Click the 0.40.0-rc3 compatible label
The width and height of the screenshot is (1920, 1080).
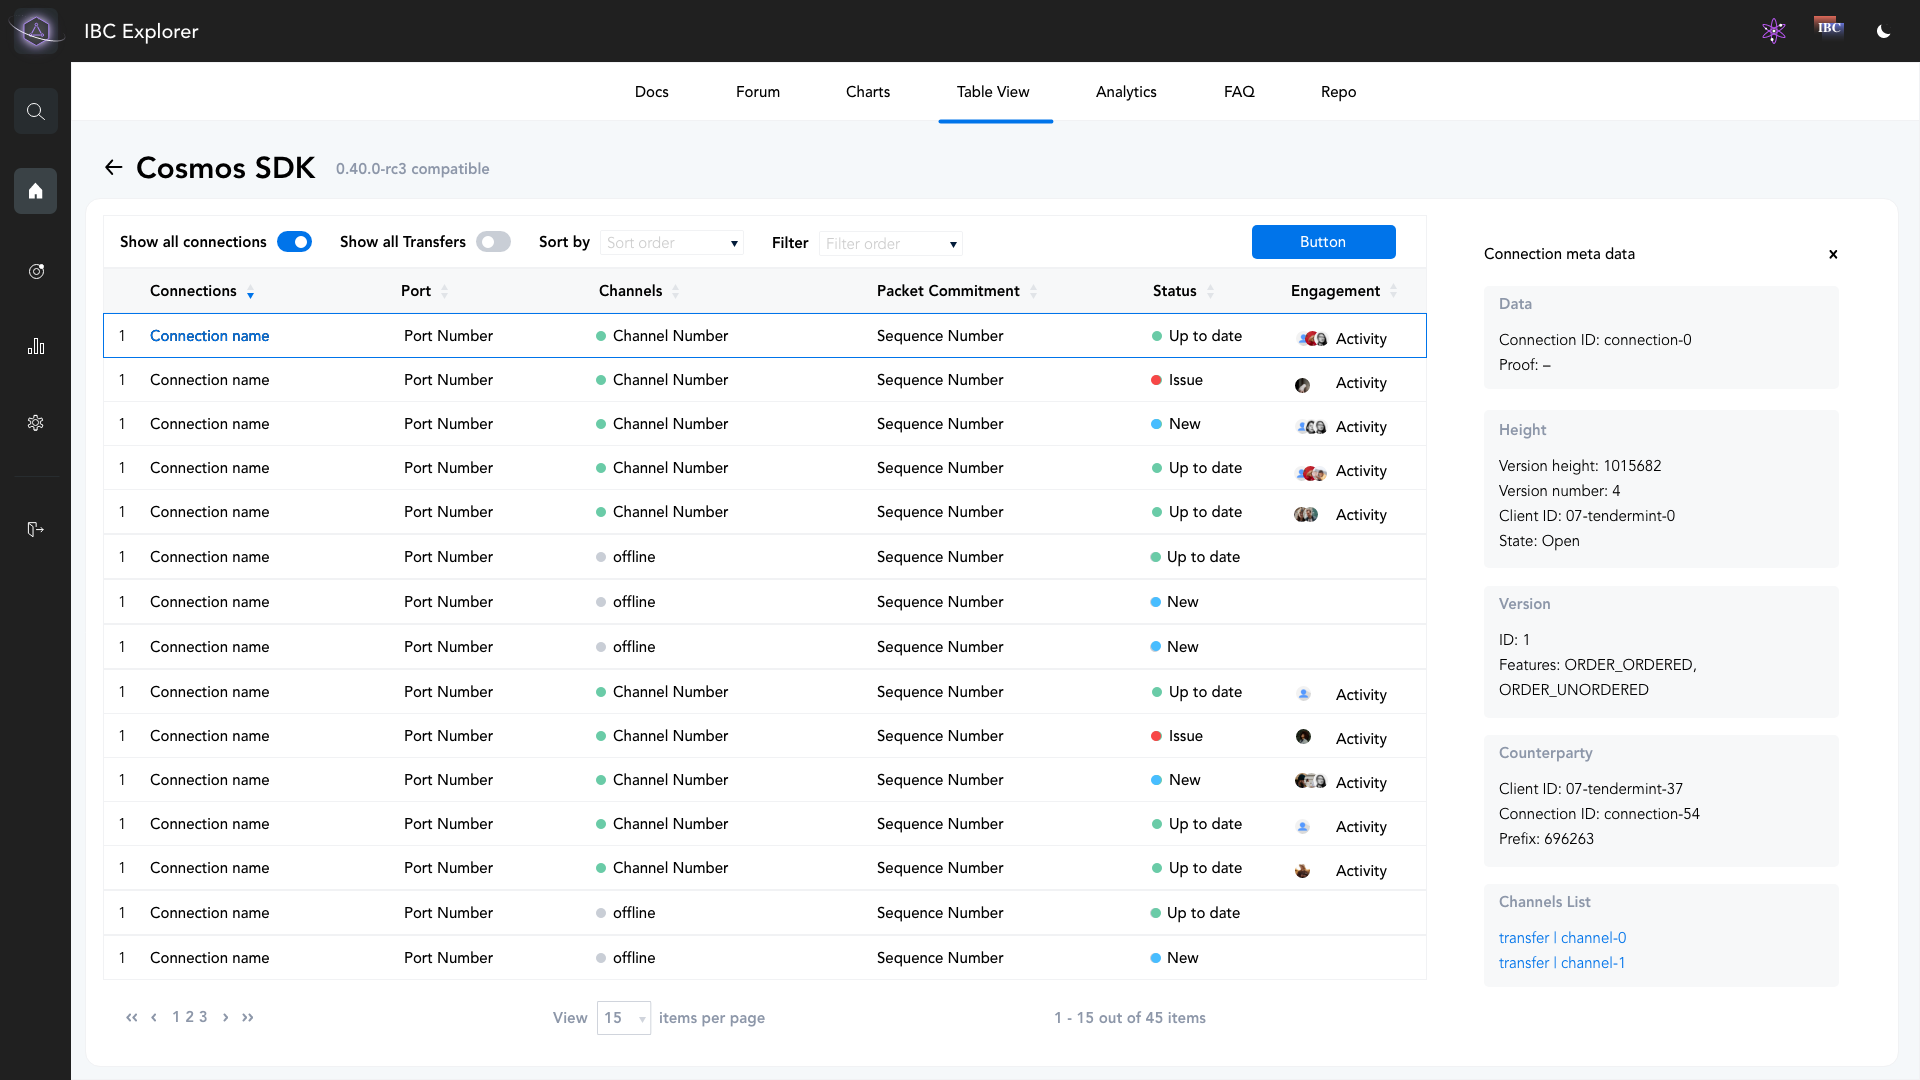[412, 169]
